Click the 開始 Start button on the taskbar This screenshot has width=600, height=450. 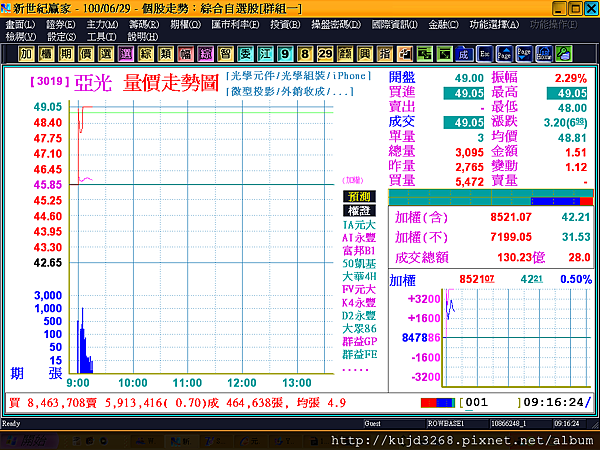[x=29, y=441]
